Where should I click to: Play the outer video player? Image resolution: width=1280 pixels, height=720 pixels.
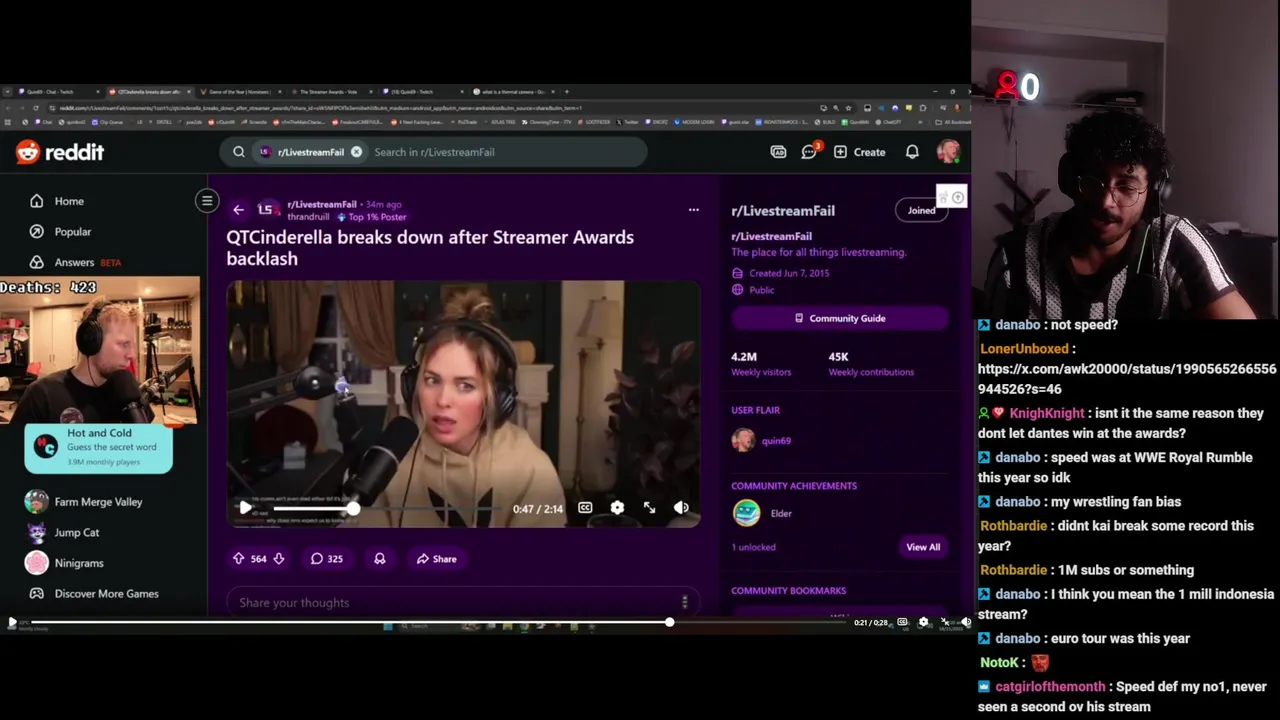click(12, 622)
